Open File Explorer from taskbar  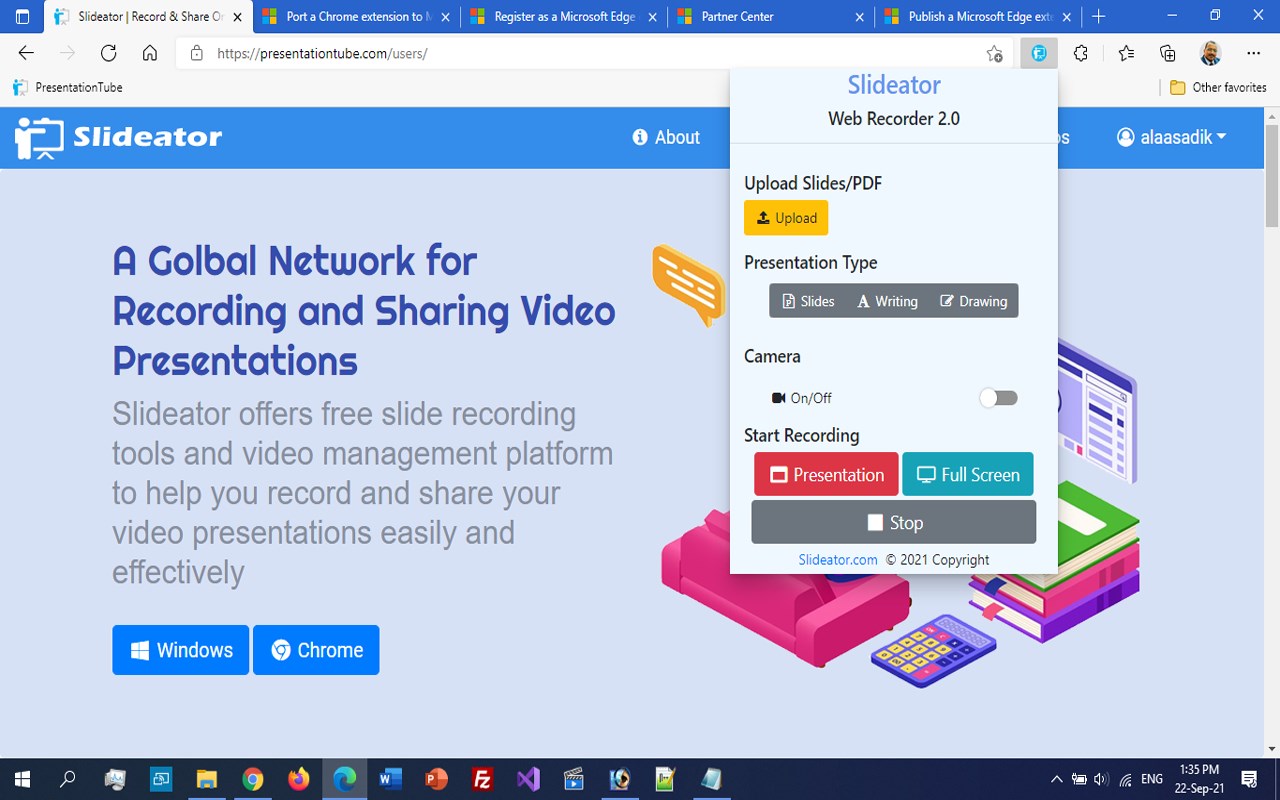coord(206,779)
